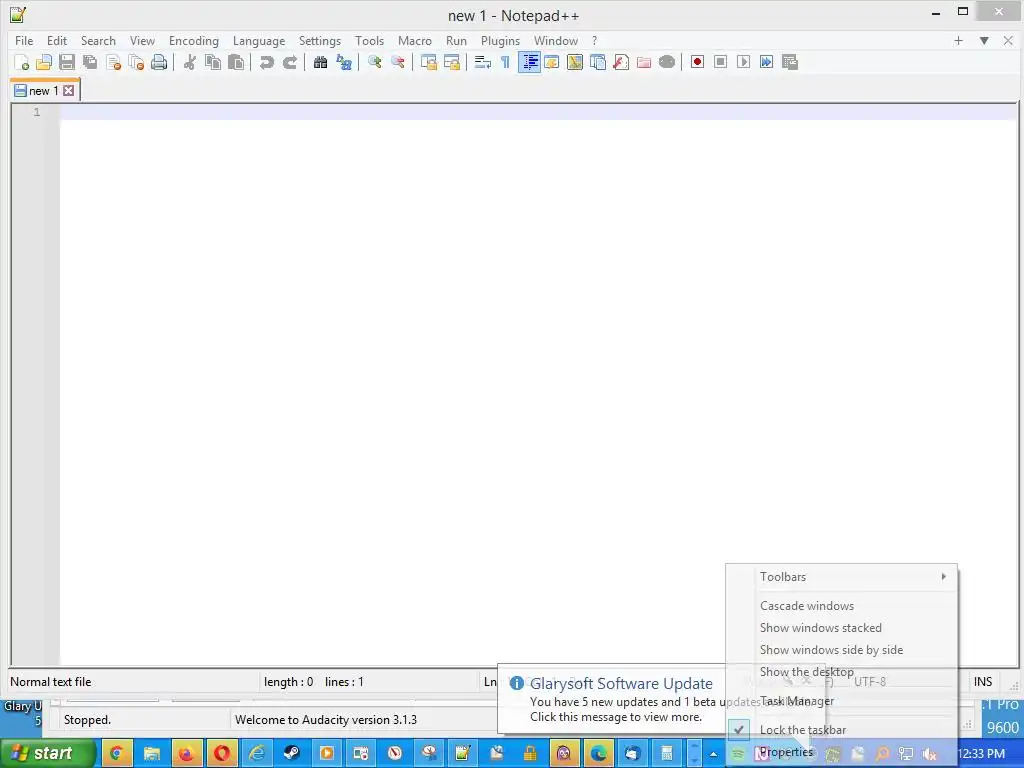The width and height of the screenshot is (1024, 768).
Task: Toggle show all characters pilcrow icon
Action: [505, 62]
